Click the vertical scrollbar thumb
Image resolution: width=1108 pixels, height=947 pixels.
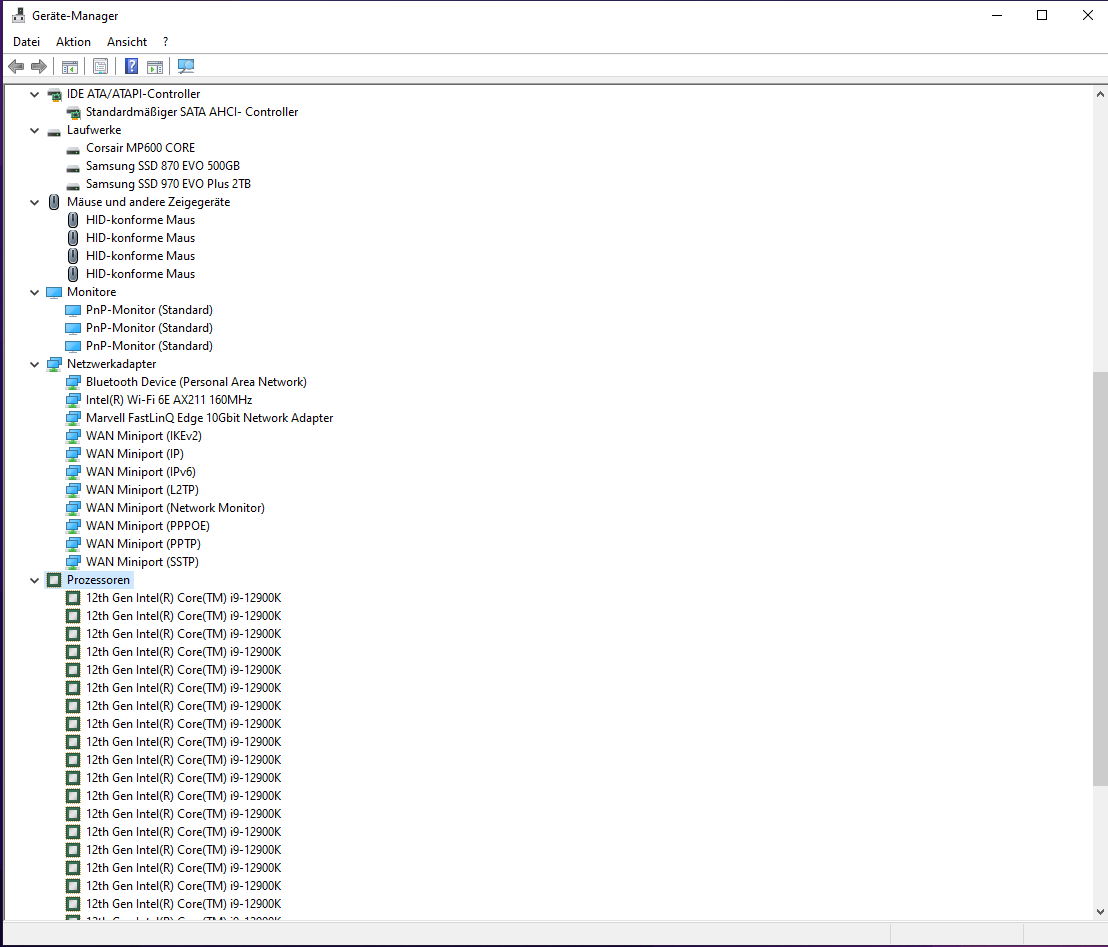coord(1100,578)
